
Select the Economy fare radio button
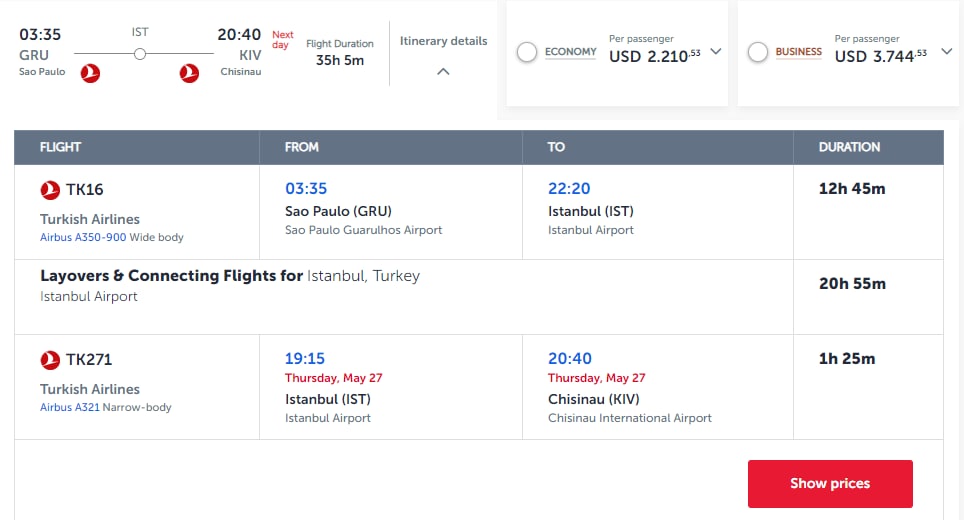[x=527, y=52]
